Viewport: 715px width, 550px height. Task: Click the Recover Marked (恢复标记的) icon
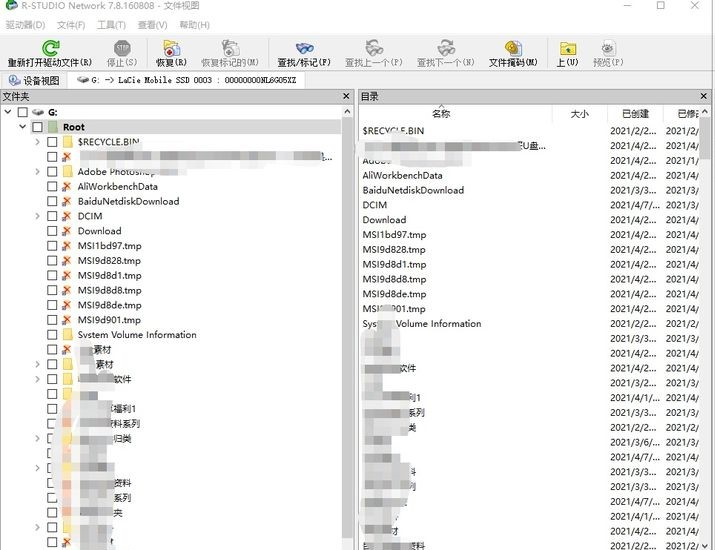click(x=230, y=48)
